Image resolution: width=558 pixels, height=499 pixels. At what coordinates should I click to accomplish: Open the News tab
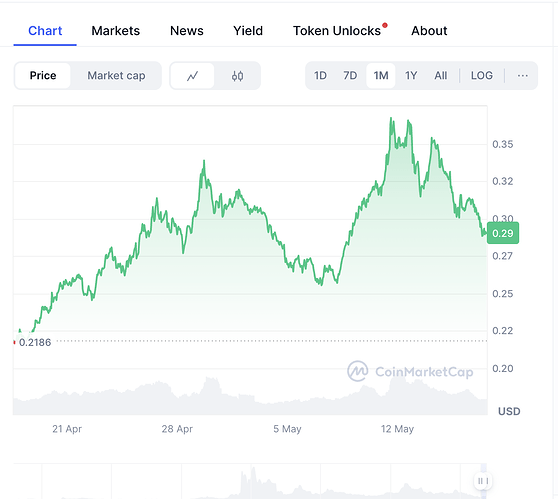pos(187,31)
